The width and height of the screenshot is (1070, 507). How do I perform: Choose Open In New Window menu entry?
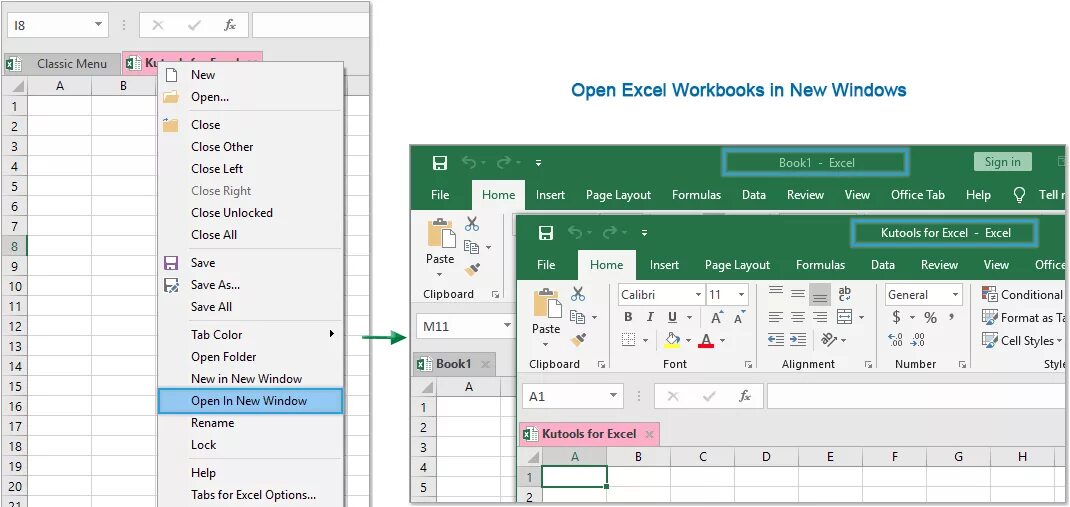(250, 401)
